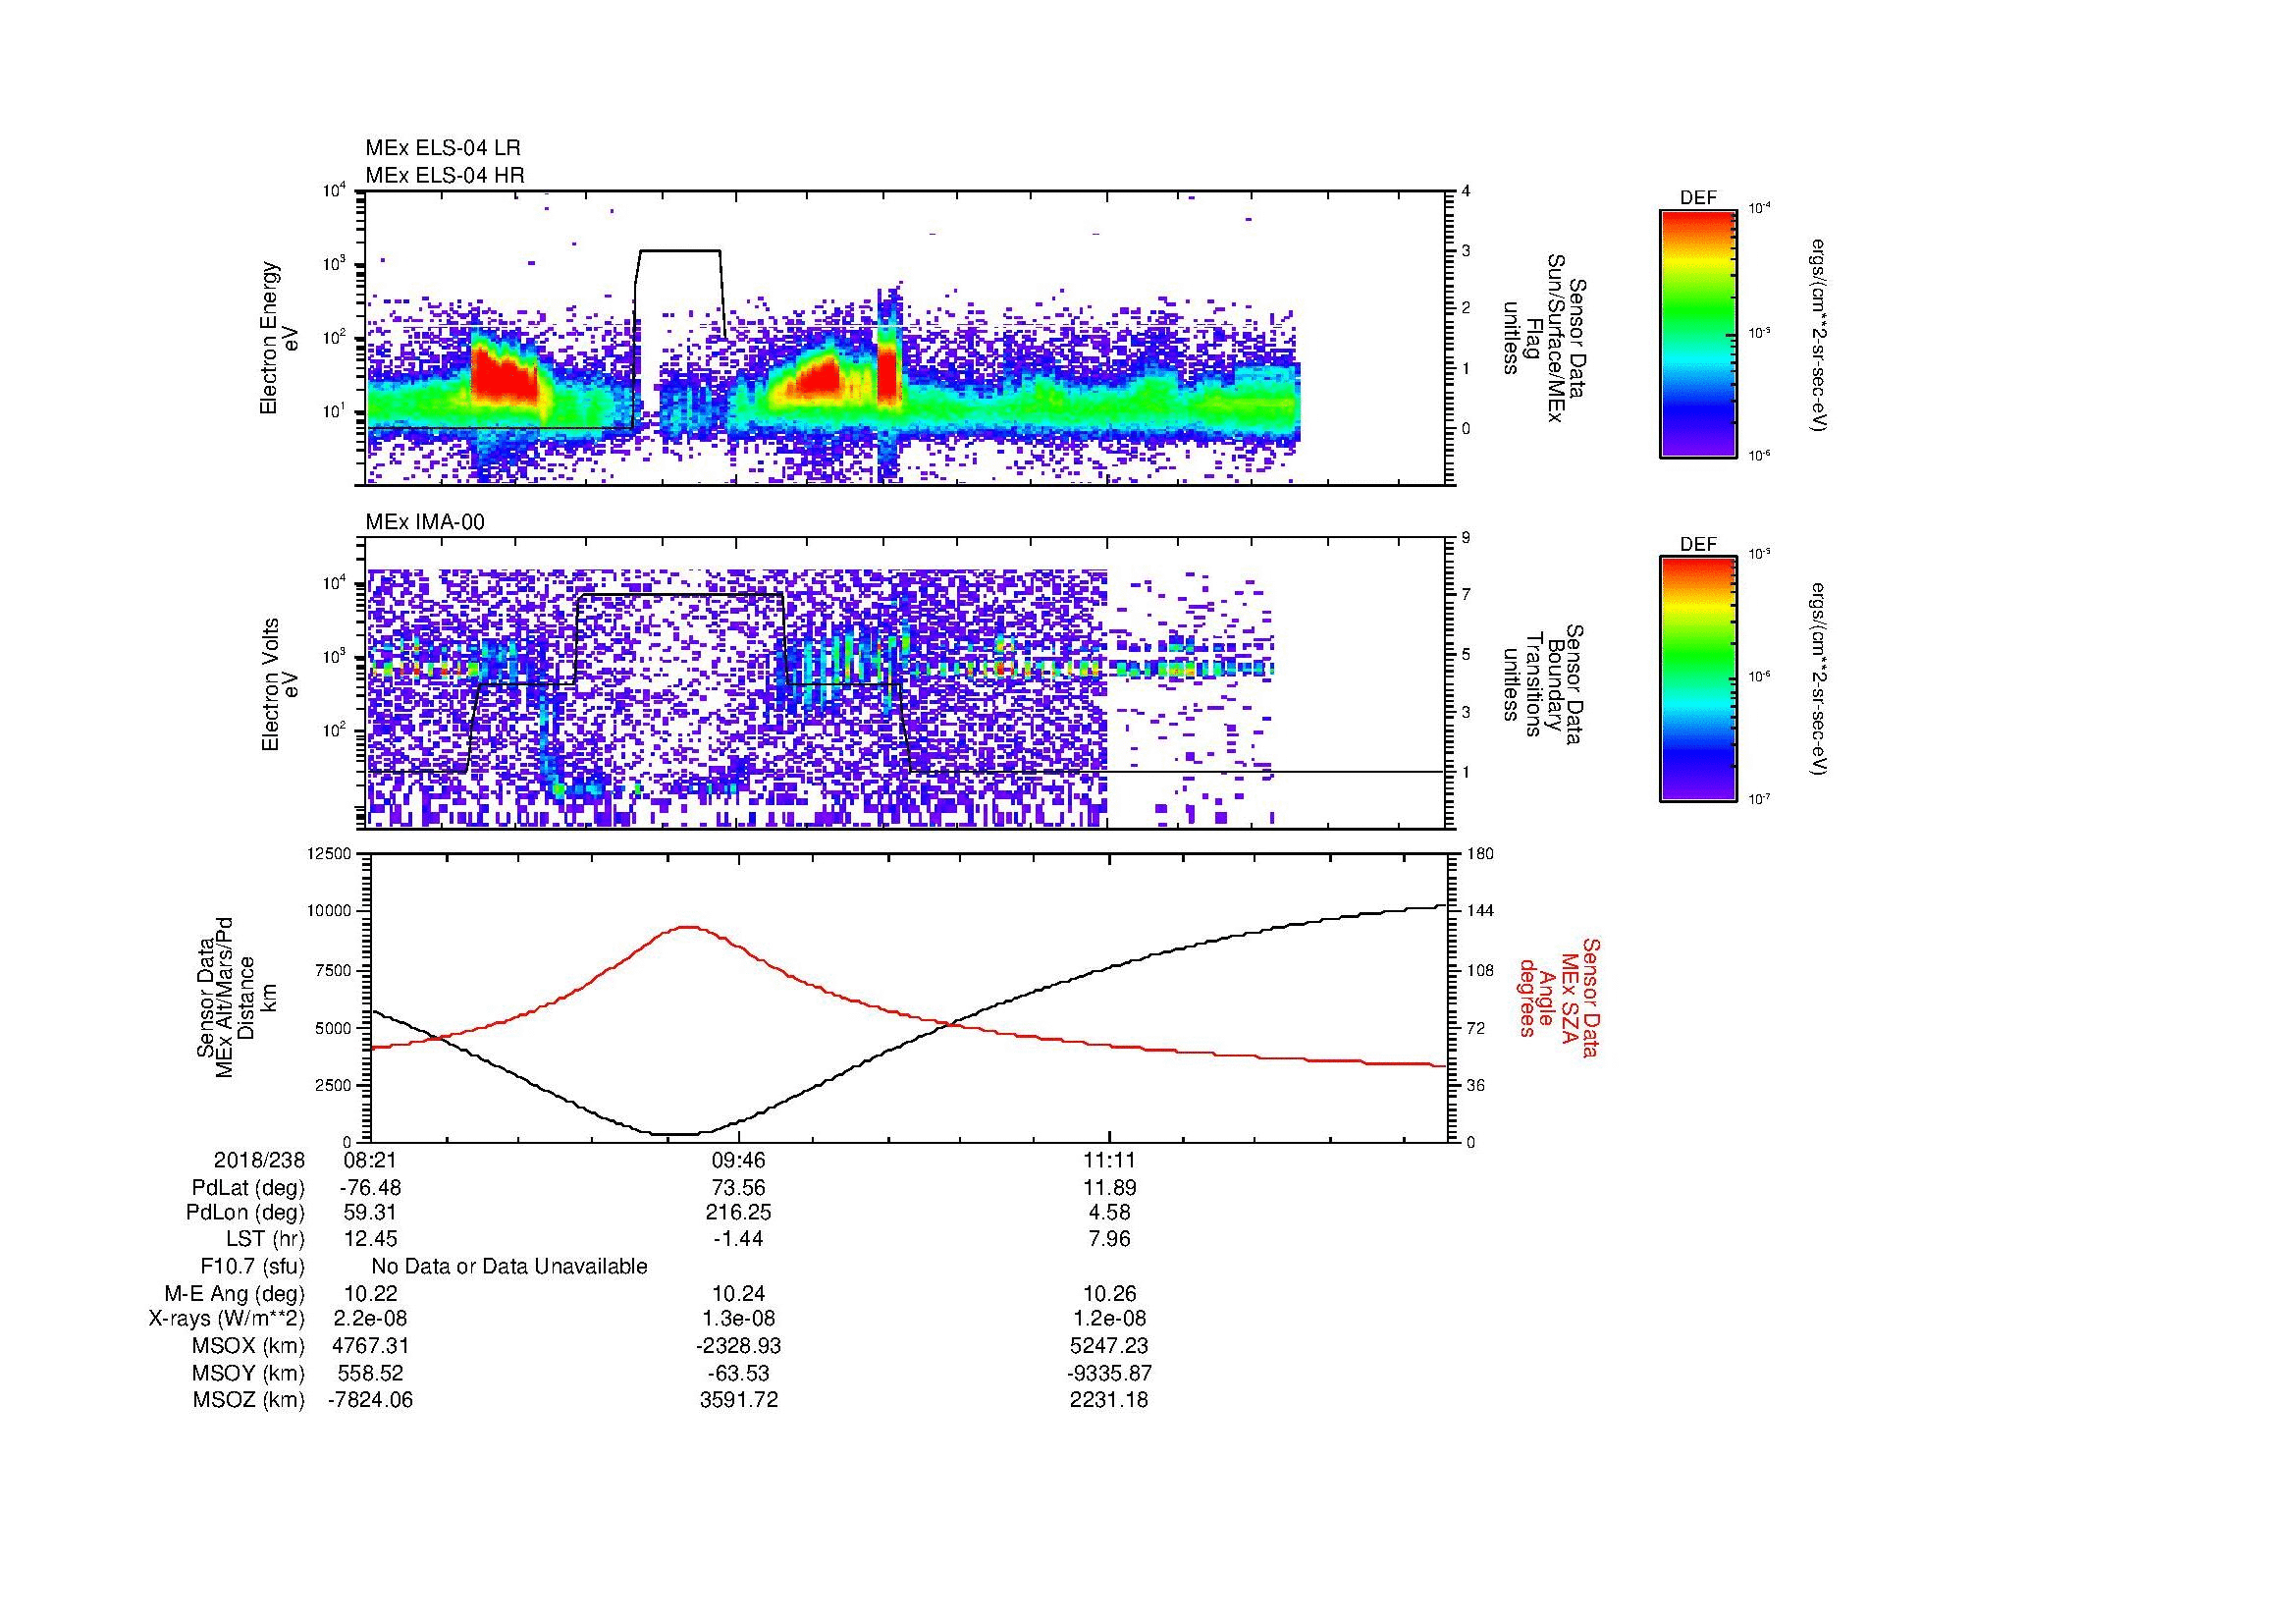Click the 'MSOY (km)' row label

click(x=249, y=1373)
